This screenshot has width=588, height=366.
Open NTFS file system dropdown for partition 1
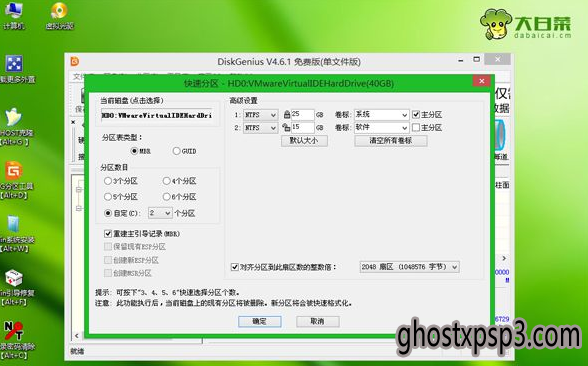(x=261, y=115)
